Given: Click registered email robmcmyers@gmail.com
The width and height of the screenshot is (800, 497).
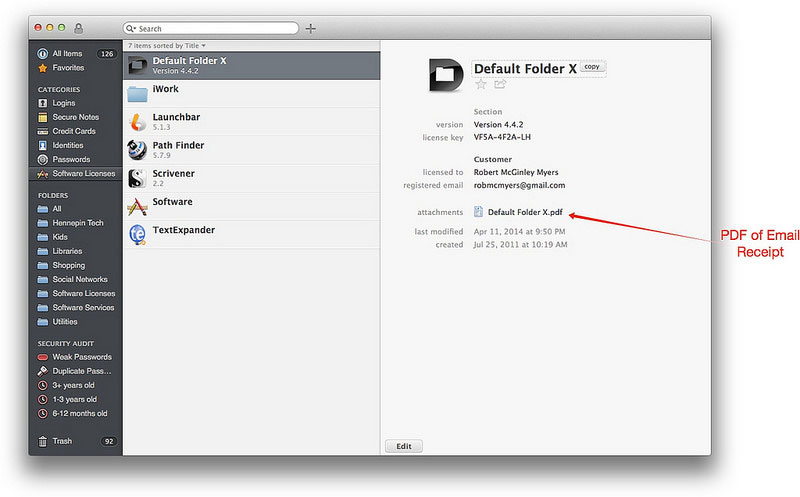Looking at the screenshot, I should pos(519,185).
